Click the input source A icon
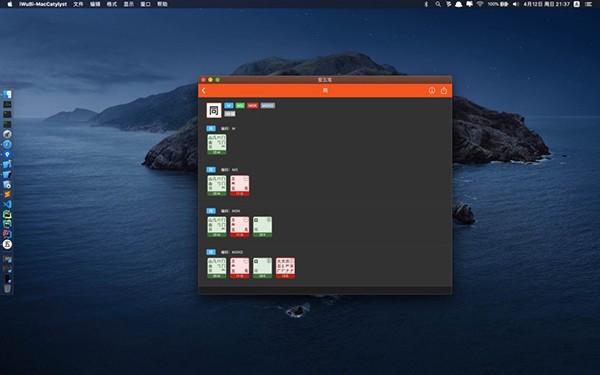This screenshot has width=600, height=375. point(577,4)
